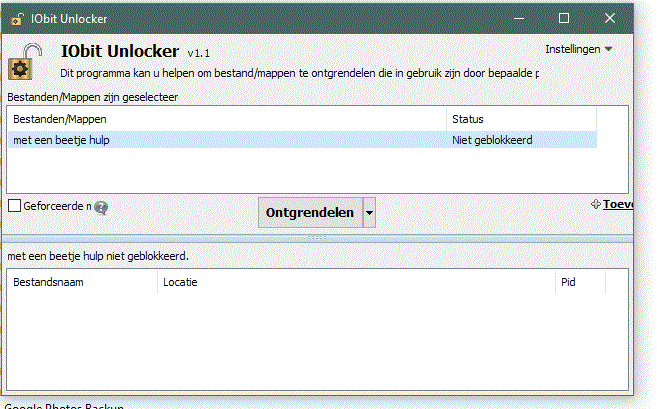This screenshot has width=657, height=409.
Task: Open the Instellingen settings menu
Action: [578, 49]
